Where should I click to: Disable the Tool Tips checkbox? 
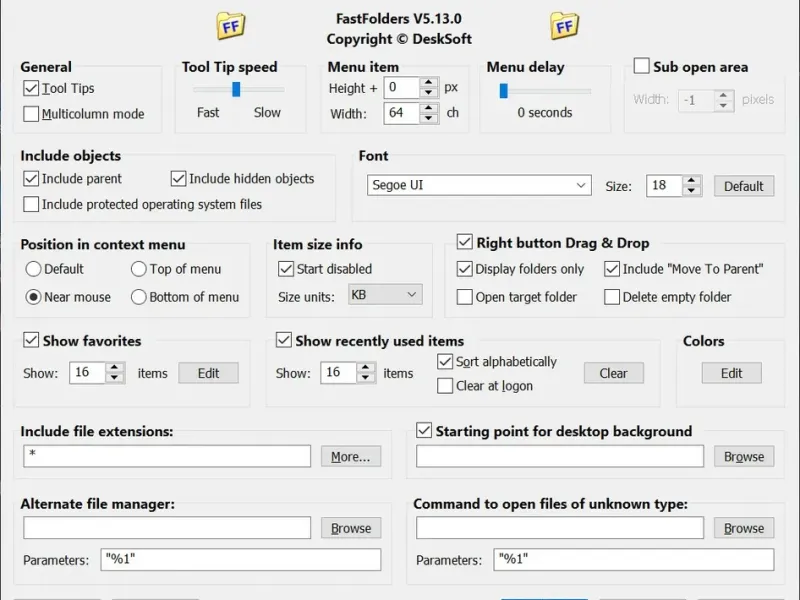coord(31,89)
